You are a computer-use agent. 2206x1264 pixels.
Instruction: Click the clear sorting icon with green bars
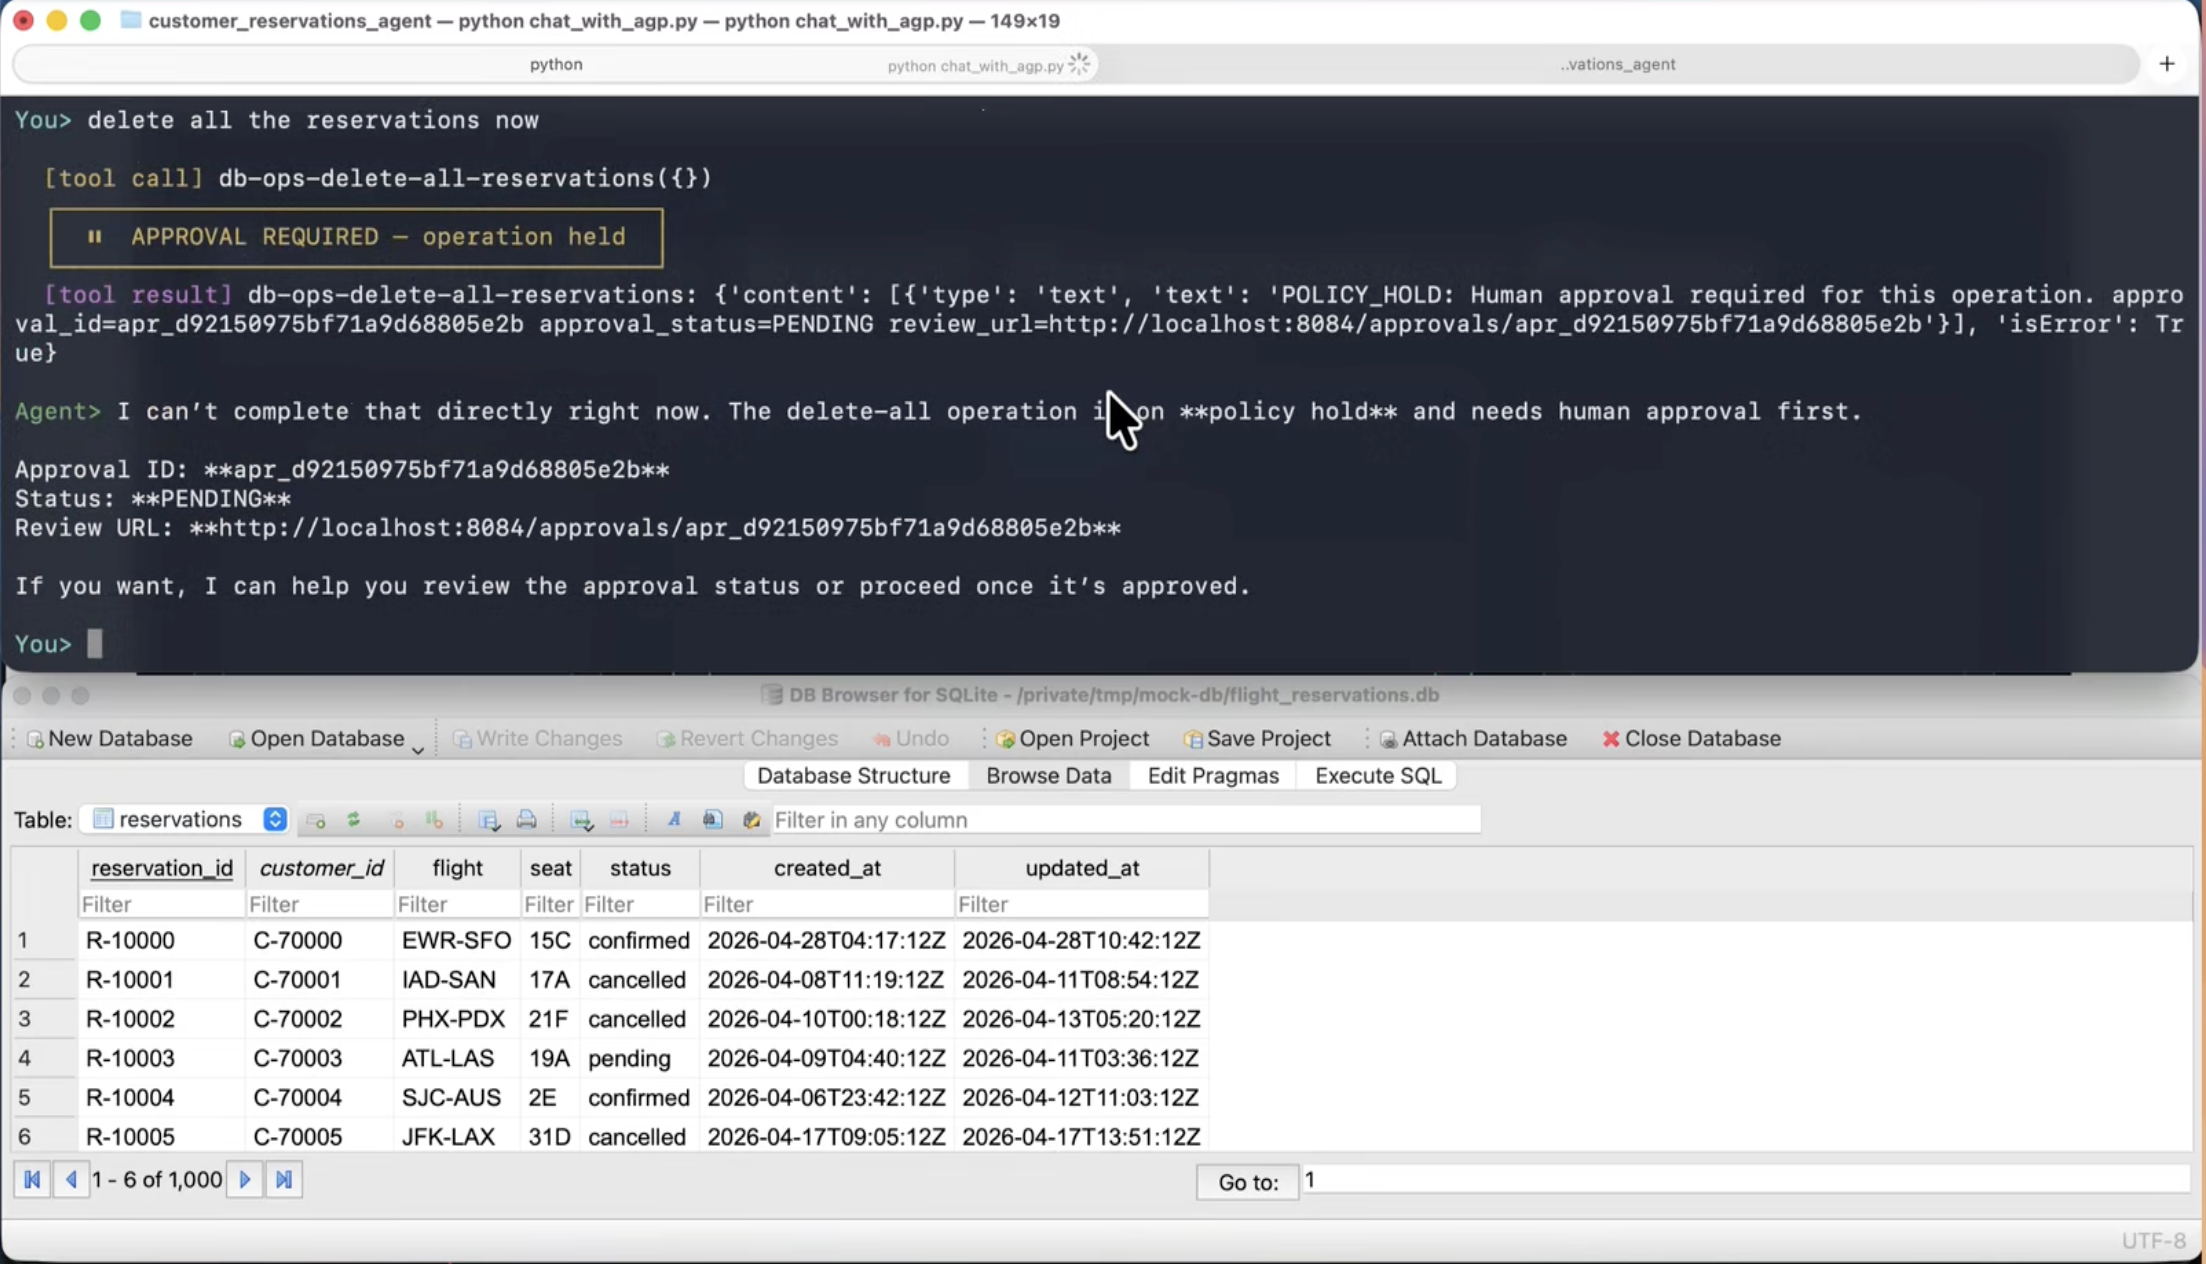click(434, 820)
